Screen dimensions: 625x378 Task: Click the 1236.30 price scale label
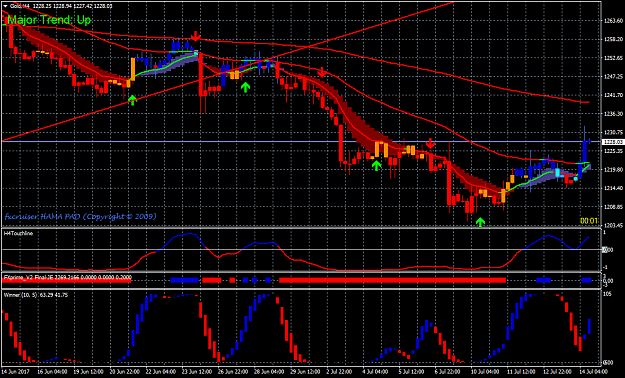coord(613,114)
